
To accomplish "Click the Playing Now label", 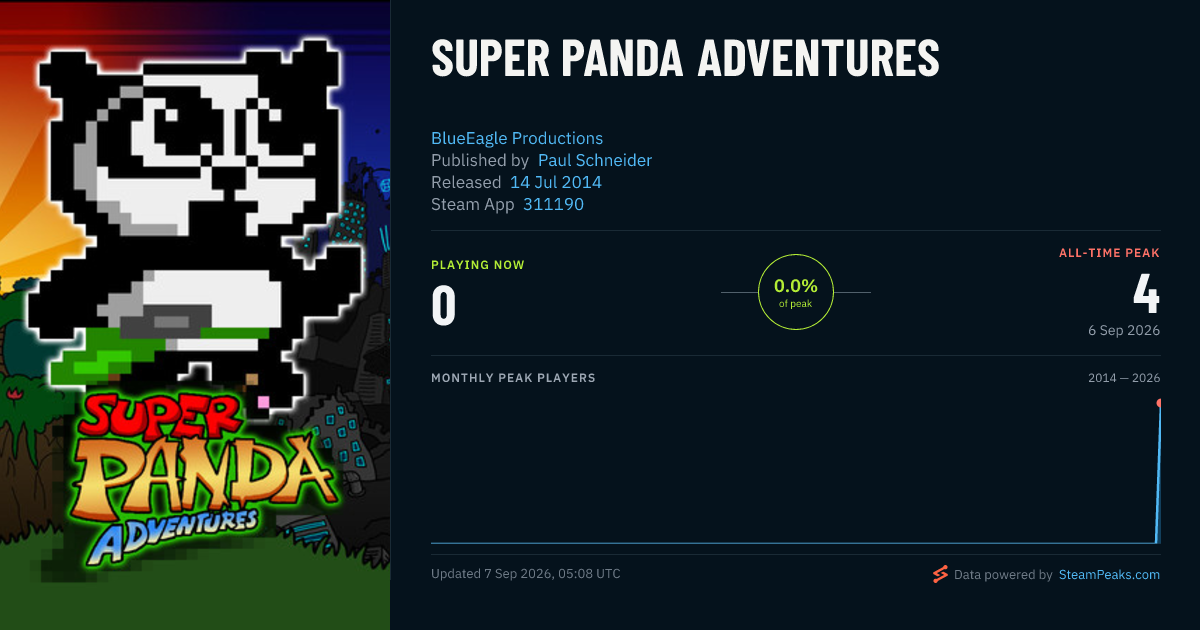I will pyautogui.click(x=478, y=265).
